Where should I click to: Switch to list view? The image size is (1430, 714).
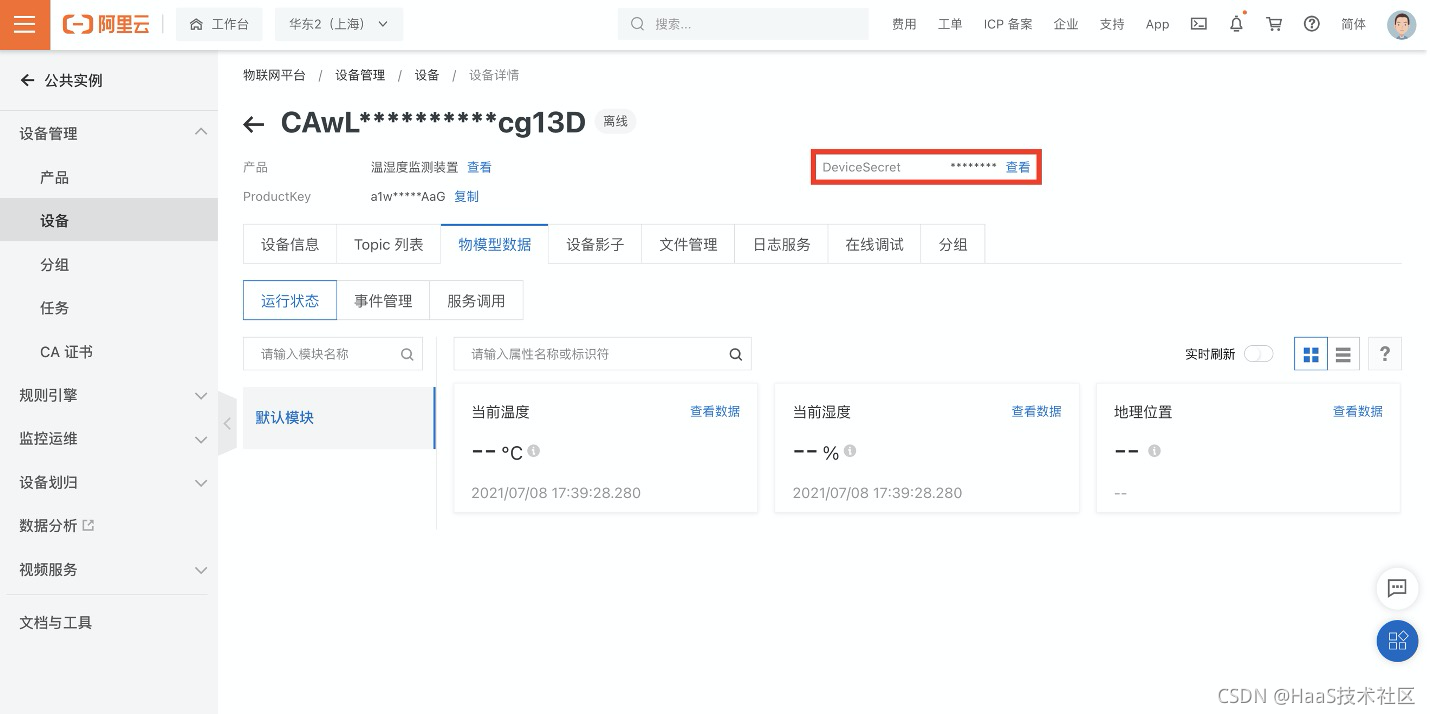[1344, 354]
